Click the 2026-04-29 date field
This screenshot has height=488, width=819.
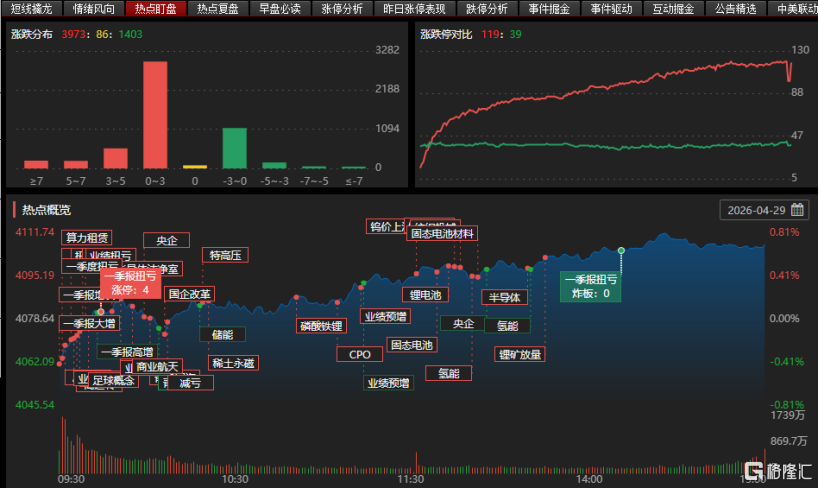coord(764,210)
